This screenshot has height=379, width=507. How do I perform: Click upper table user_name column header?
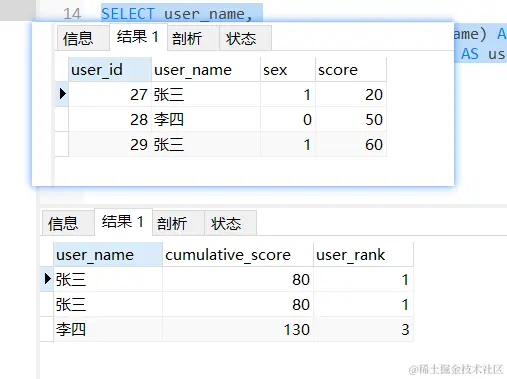(x=206, y=70)
